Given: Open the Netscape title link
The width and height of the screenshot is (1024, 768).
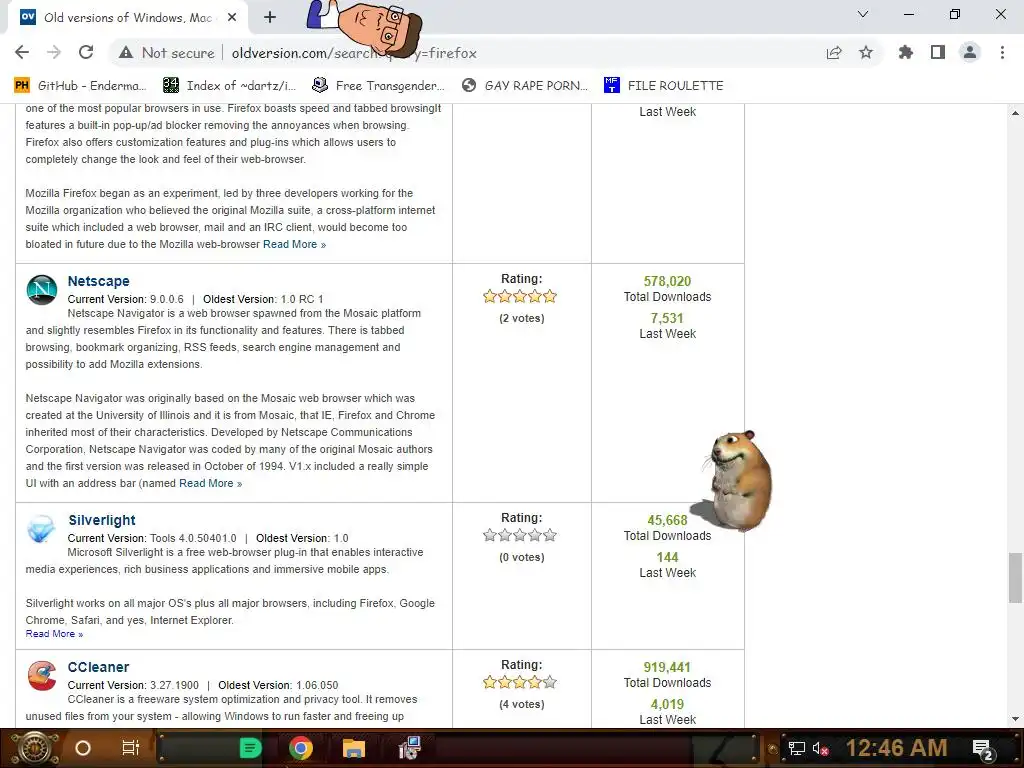Looking at the screenshot, I should 99,281.
